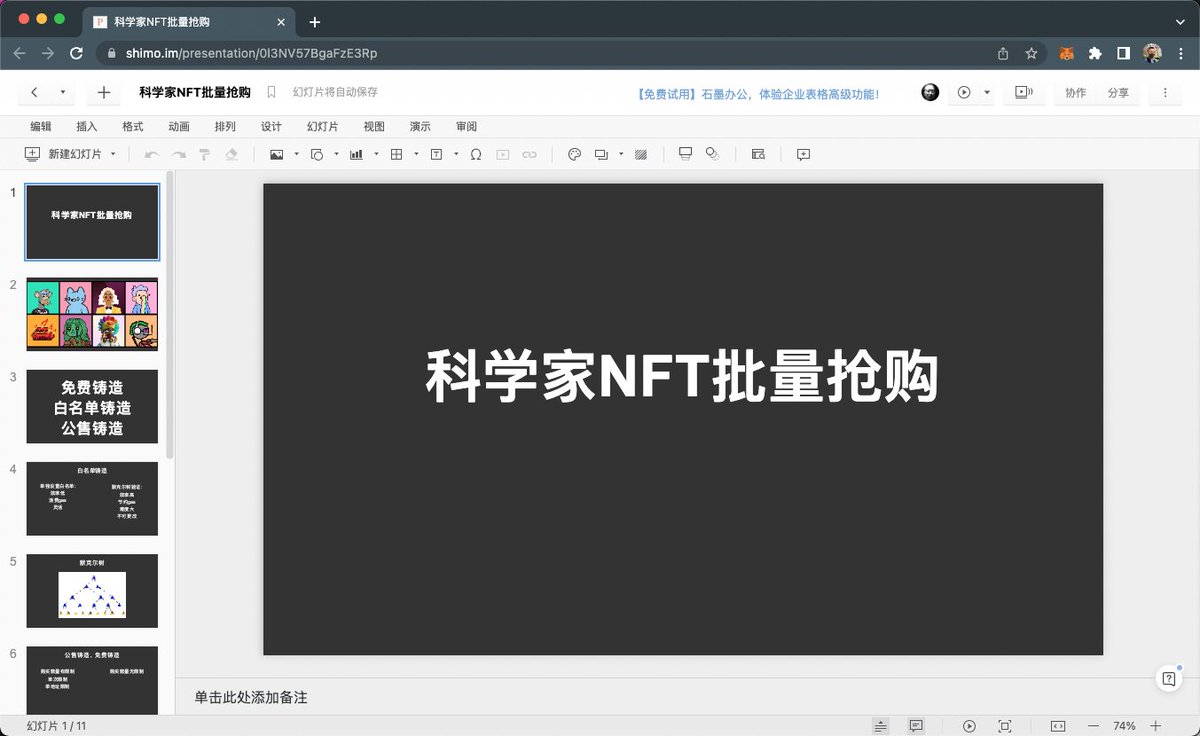
Task: Click the format painter icon
Action: coord(204,154)
